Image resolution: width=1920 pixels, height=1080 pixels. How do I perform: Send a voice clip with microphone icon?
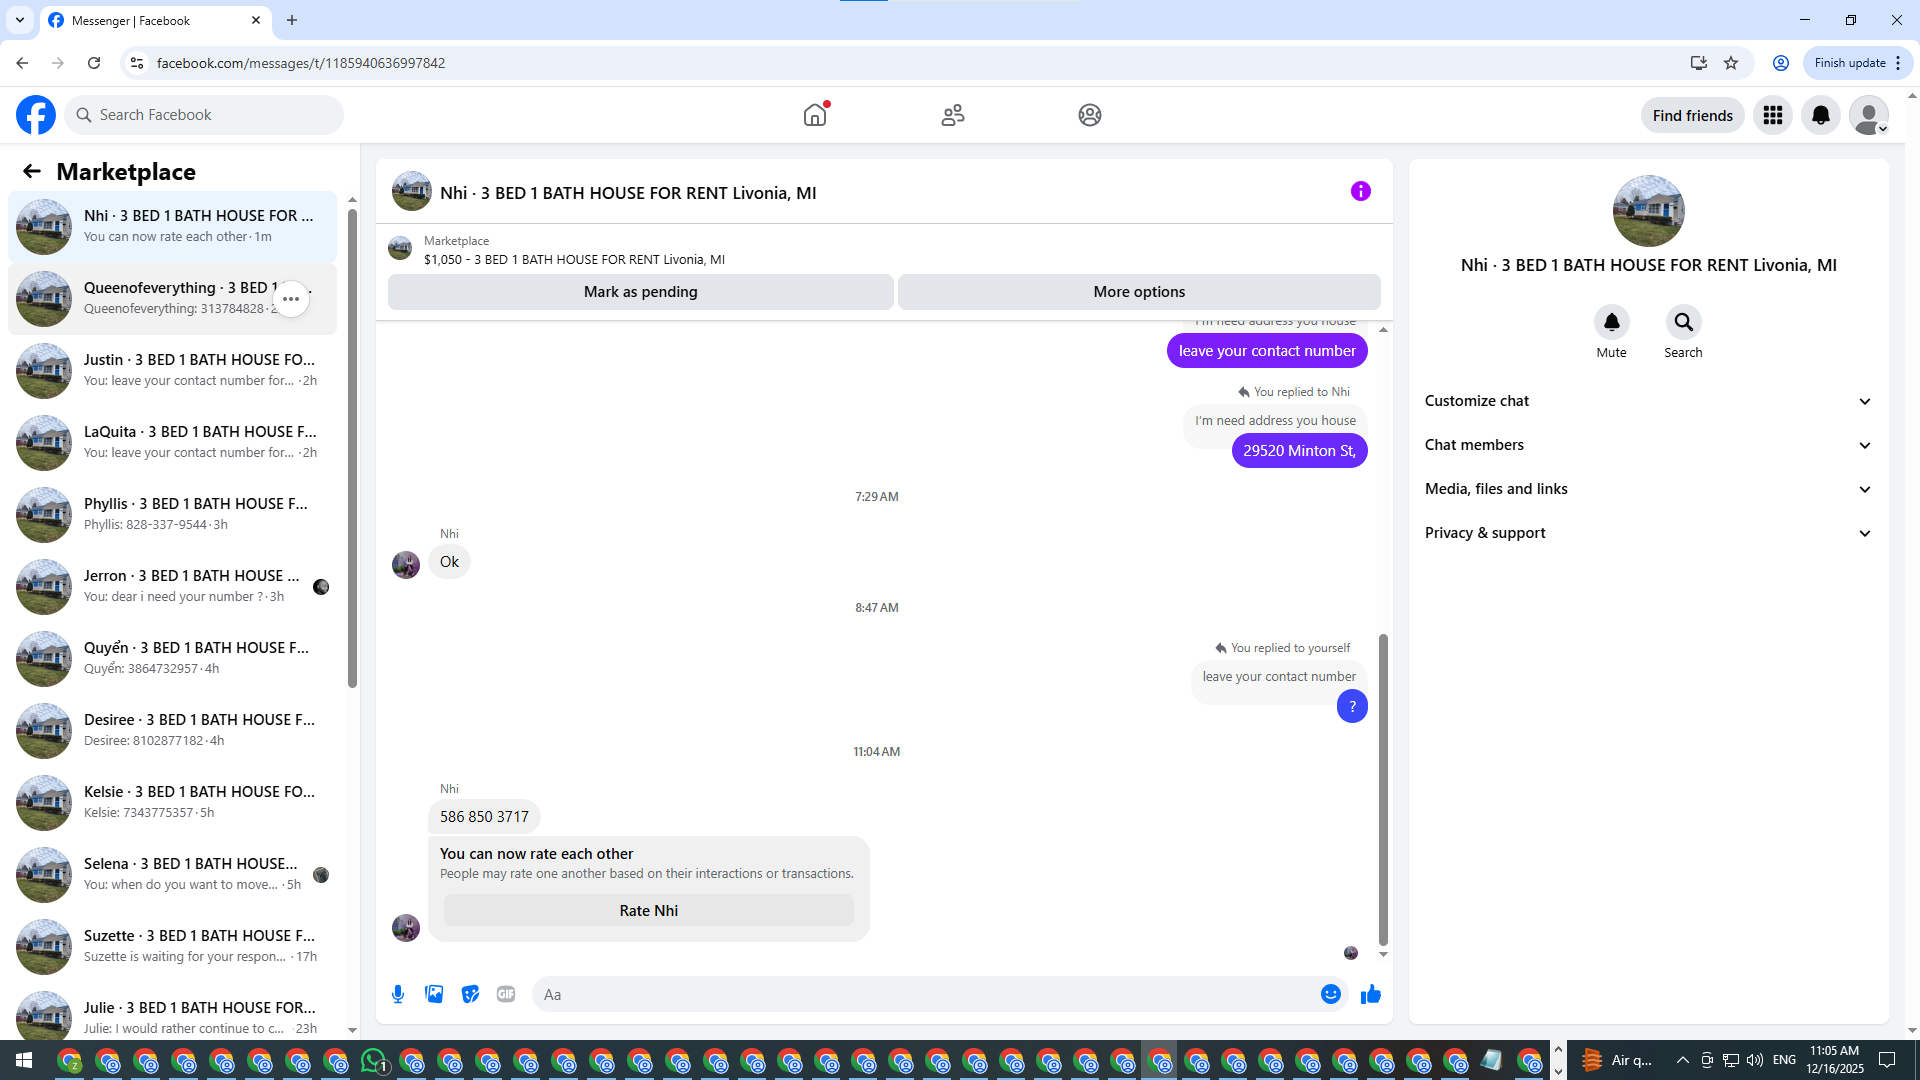click(x=398, y=994)
